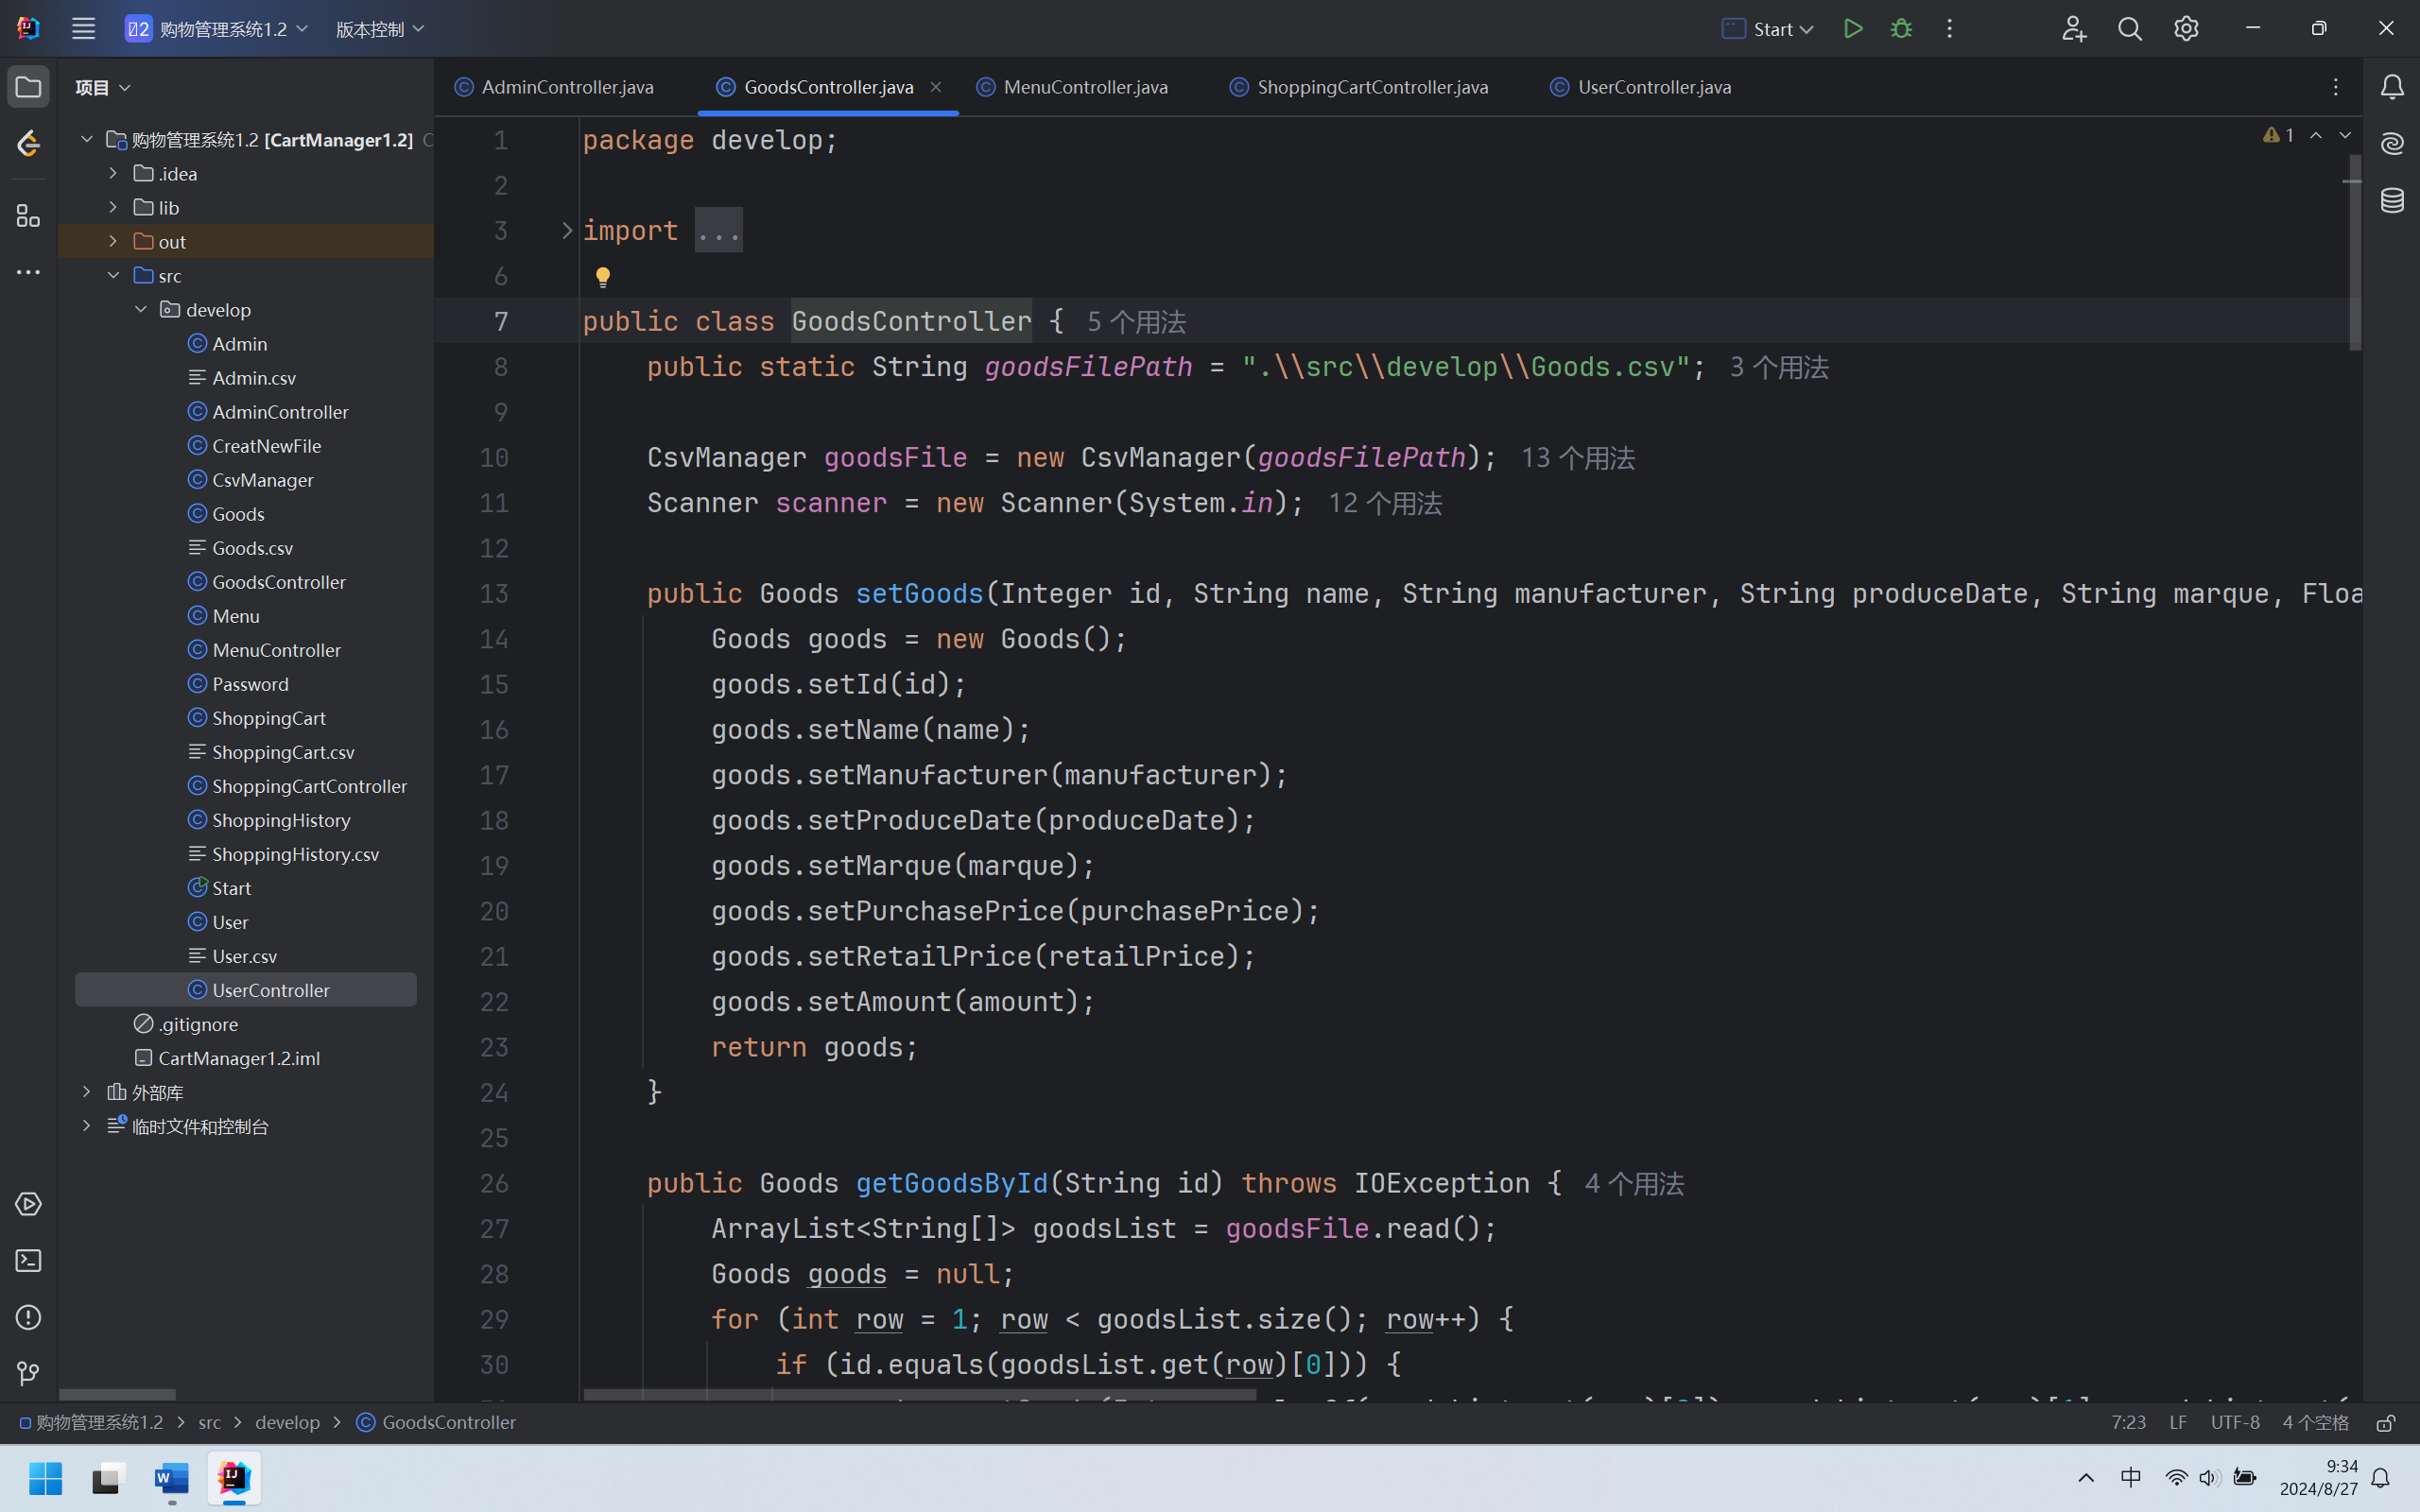Switch to ShoppingCartController.java tab

pos(1371,87)
